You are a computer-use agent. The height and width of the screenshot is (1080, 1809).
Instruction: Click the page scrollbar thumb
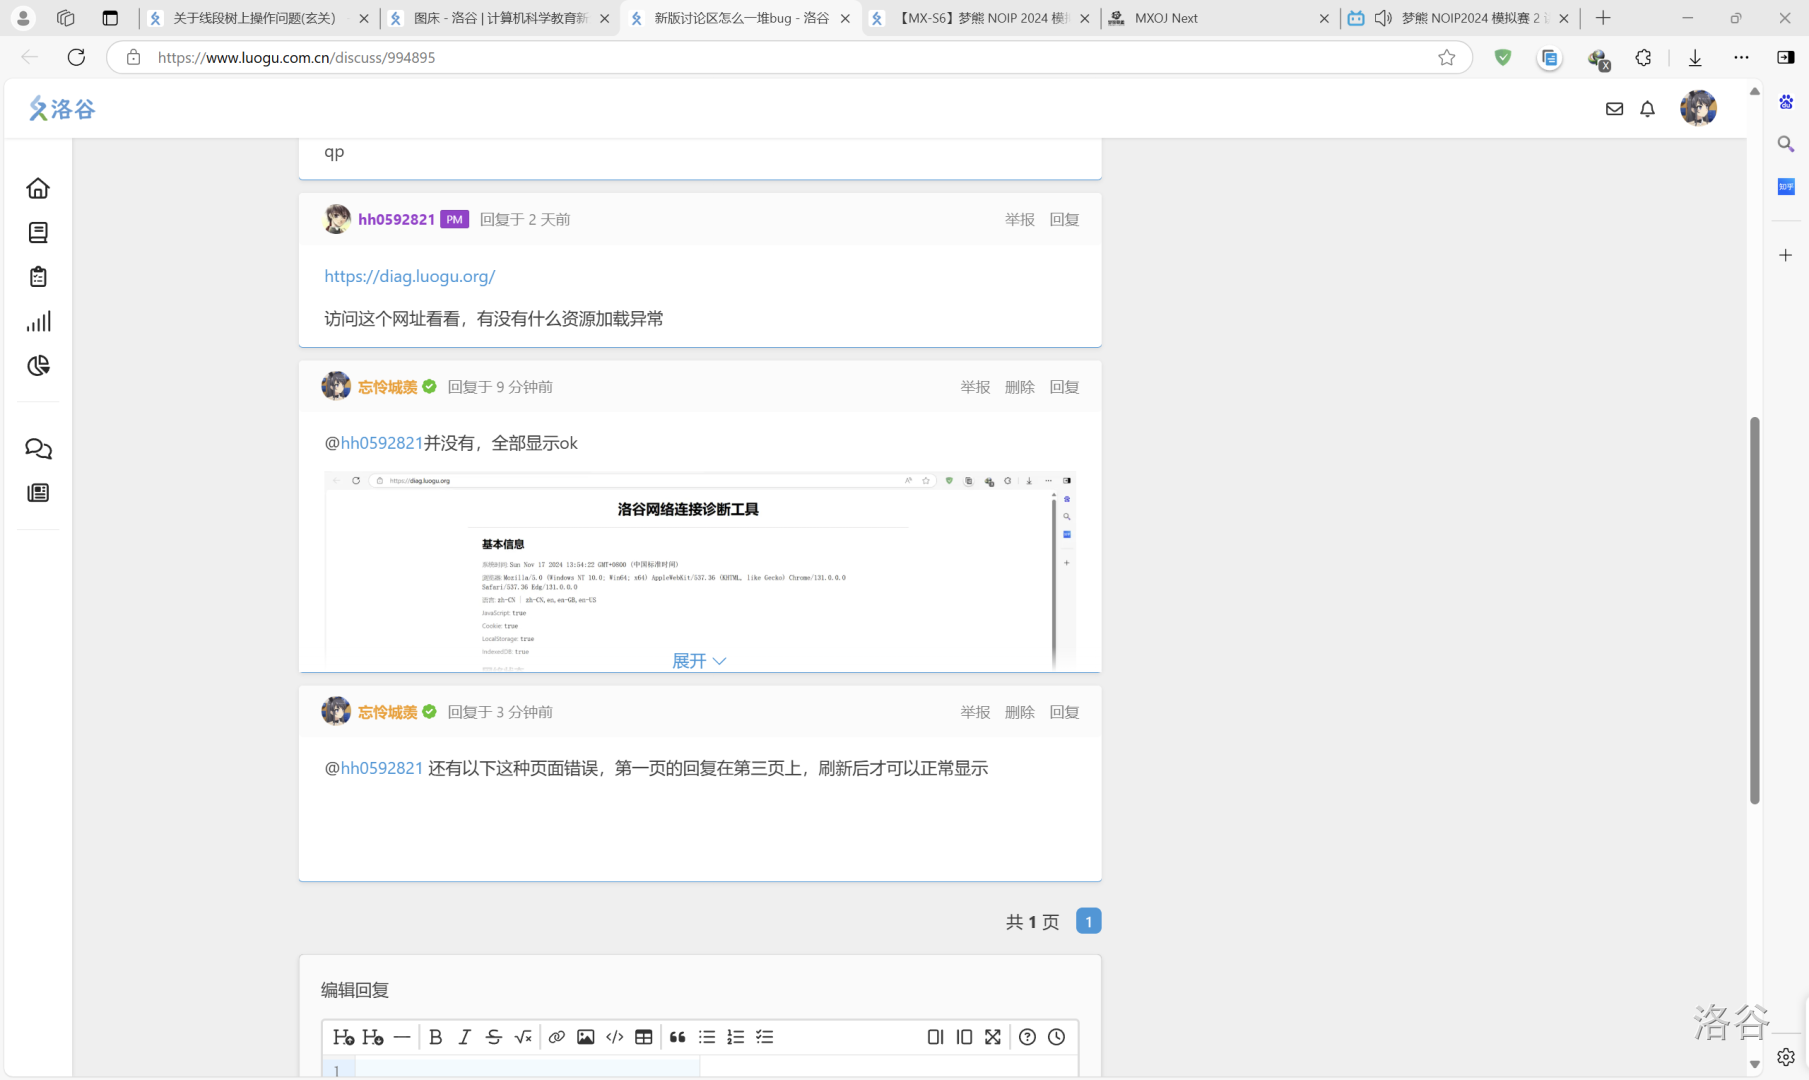[1754, 610]
